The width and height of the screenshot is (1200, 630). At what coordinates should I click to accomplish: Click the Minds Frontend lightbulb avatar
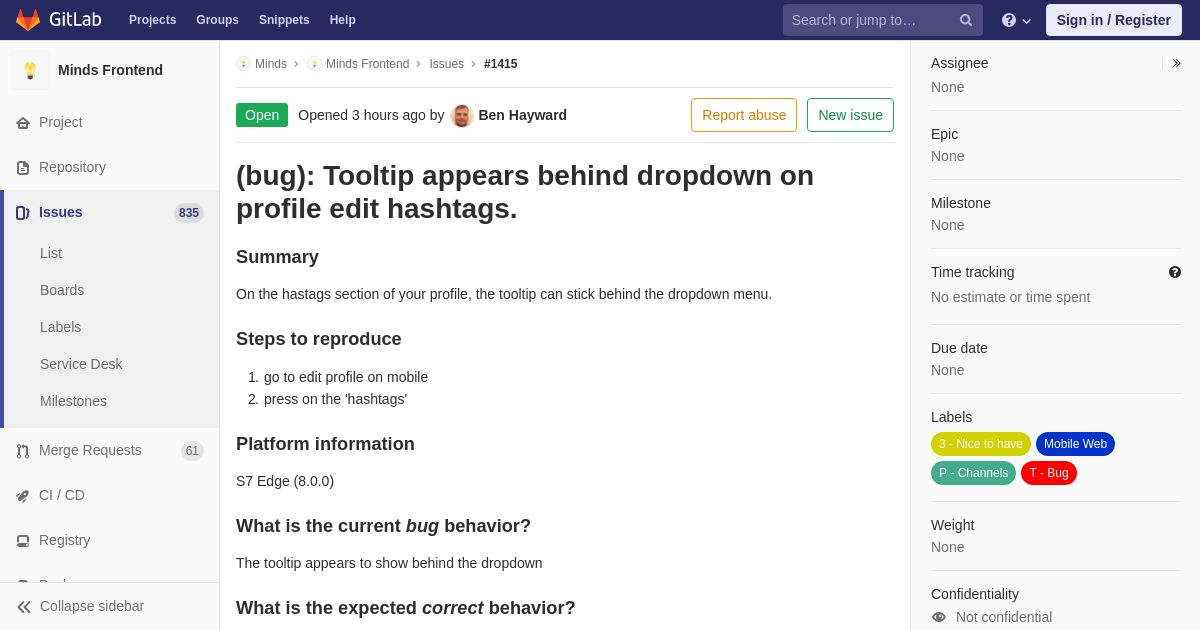30,70
